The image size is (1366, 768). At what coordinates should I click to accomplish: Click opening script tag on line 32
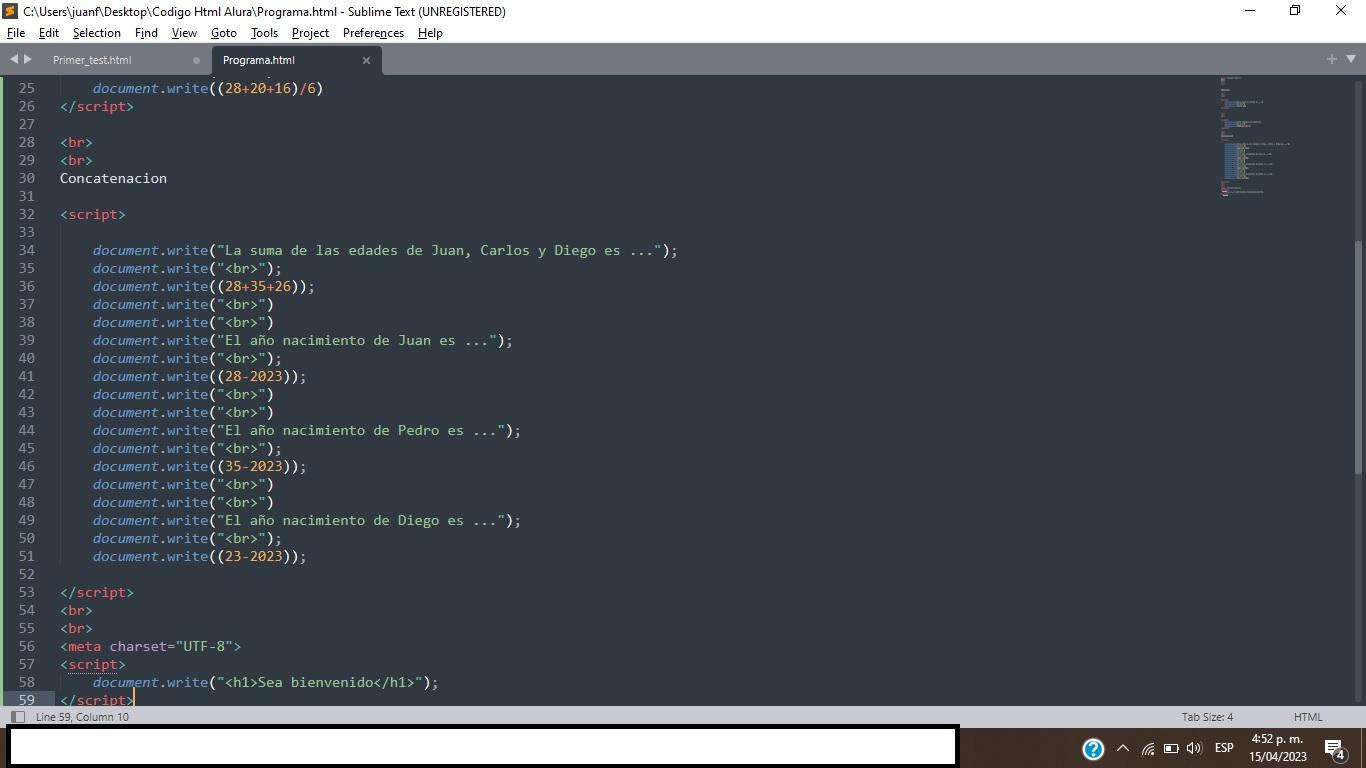(x=92, y=214)
